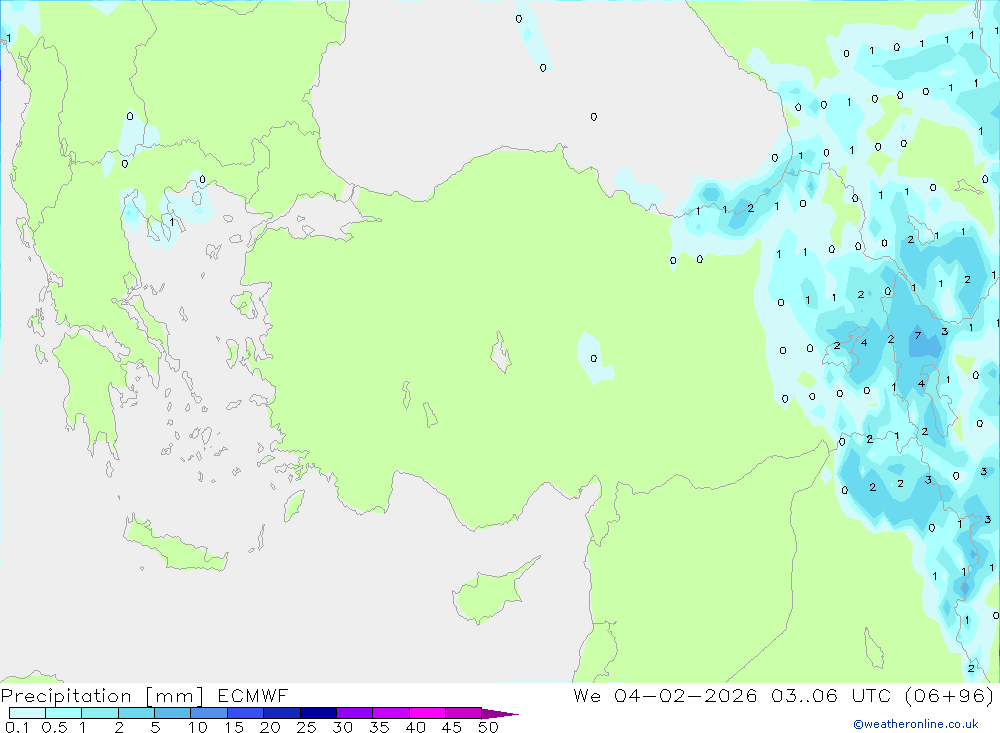This screenshot has height=733, width=1000.
Task: Click the '0' value on the central Anatolia lake patch
Action: pyautogui.click(x=594, y=359)
